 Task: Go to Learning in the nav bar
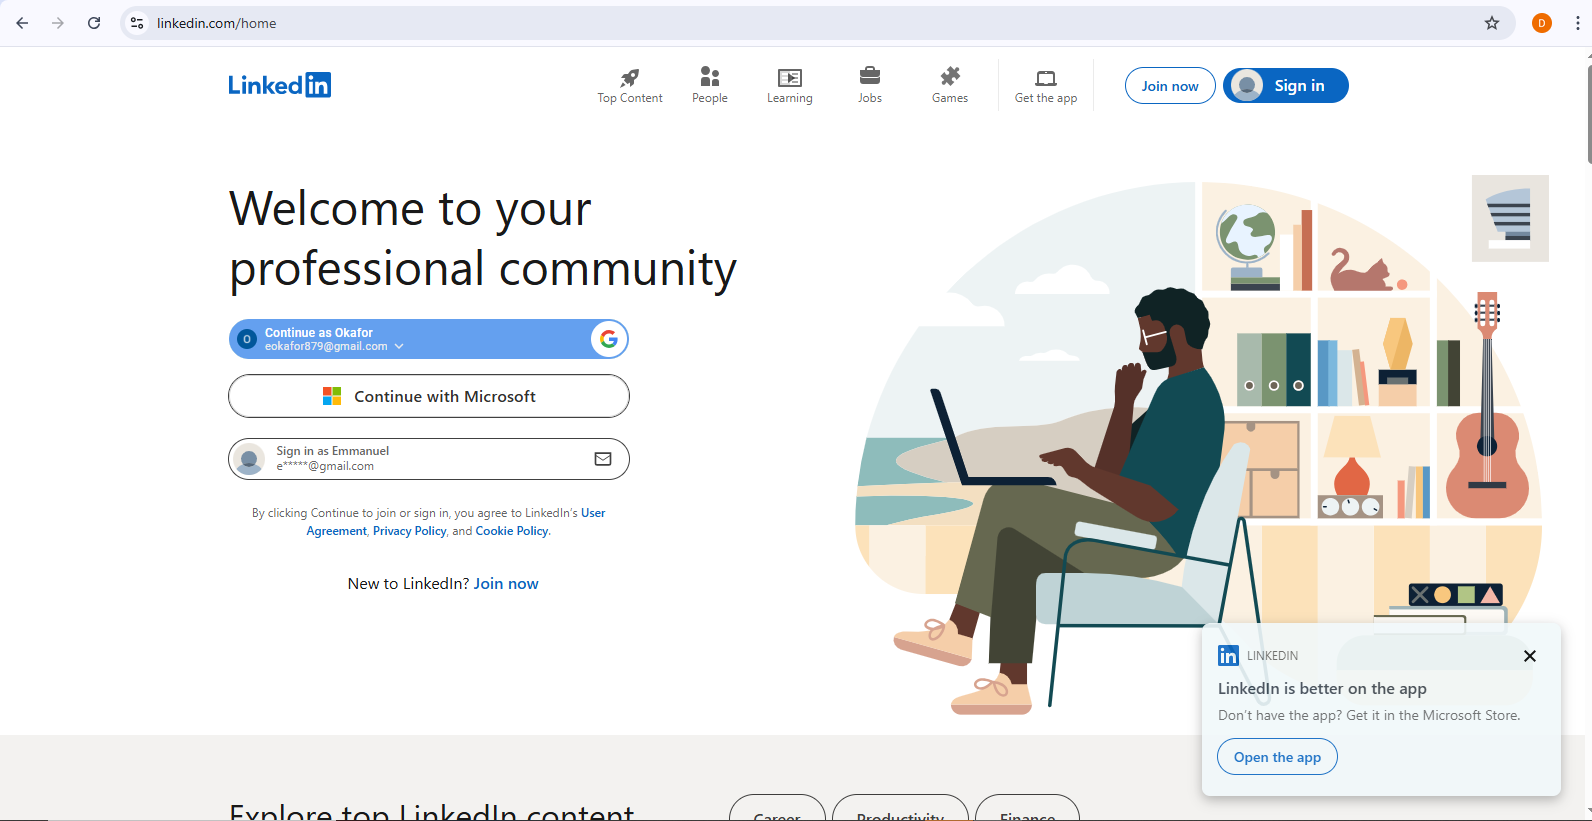790,86
